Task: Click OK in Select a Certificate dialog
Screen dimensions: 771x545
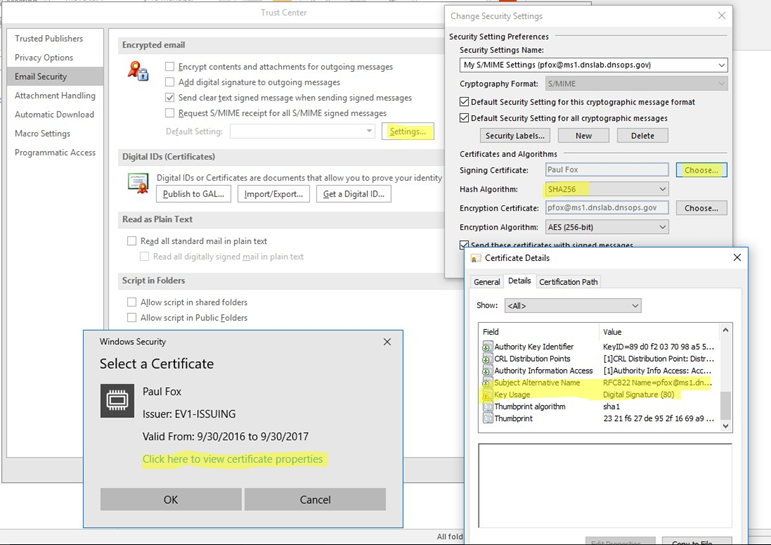Action: 171,500
